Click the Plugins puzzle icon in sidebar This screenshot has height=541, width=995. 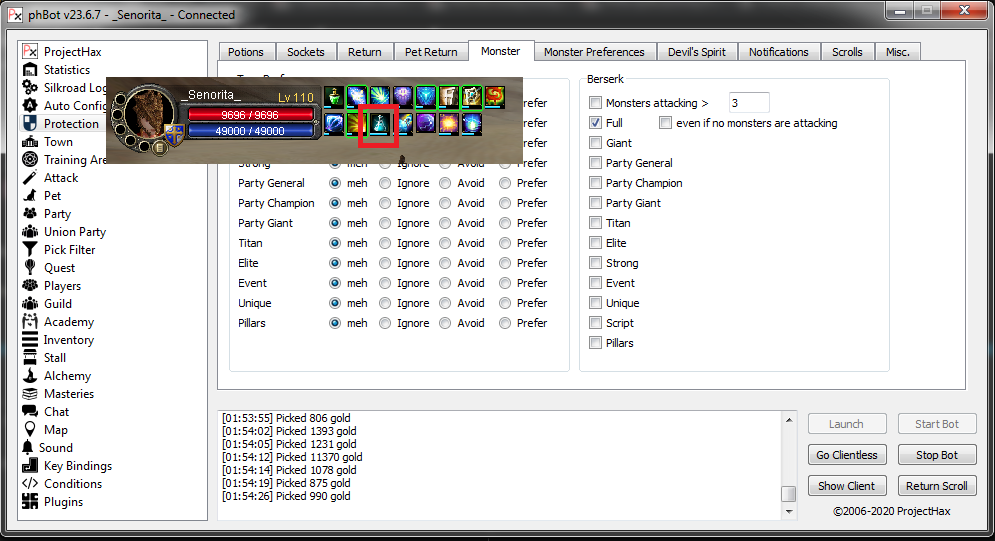point(30,502)
